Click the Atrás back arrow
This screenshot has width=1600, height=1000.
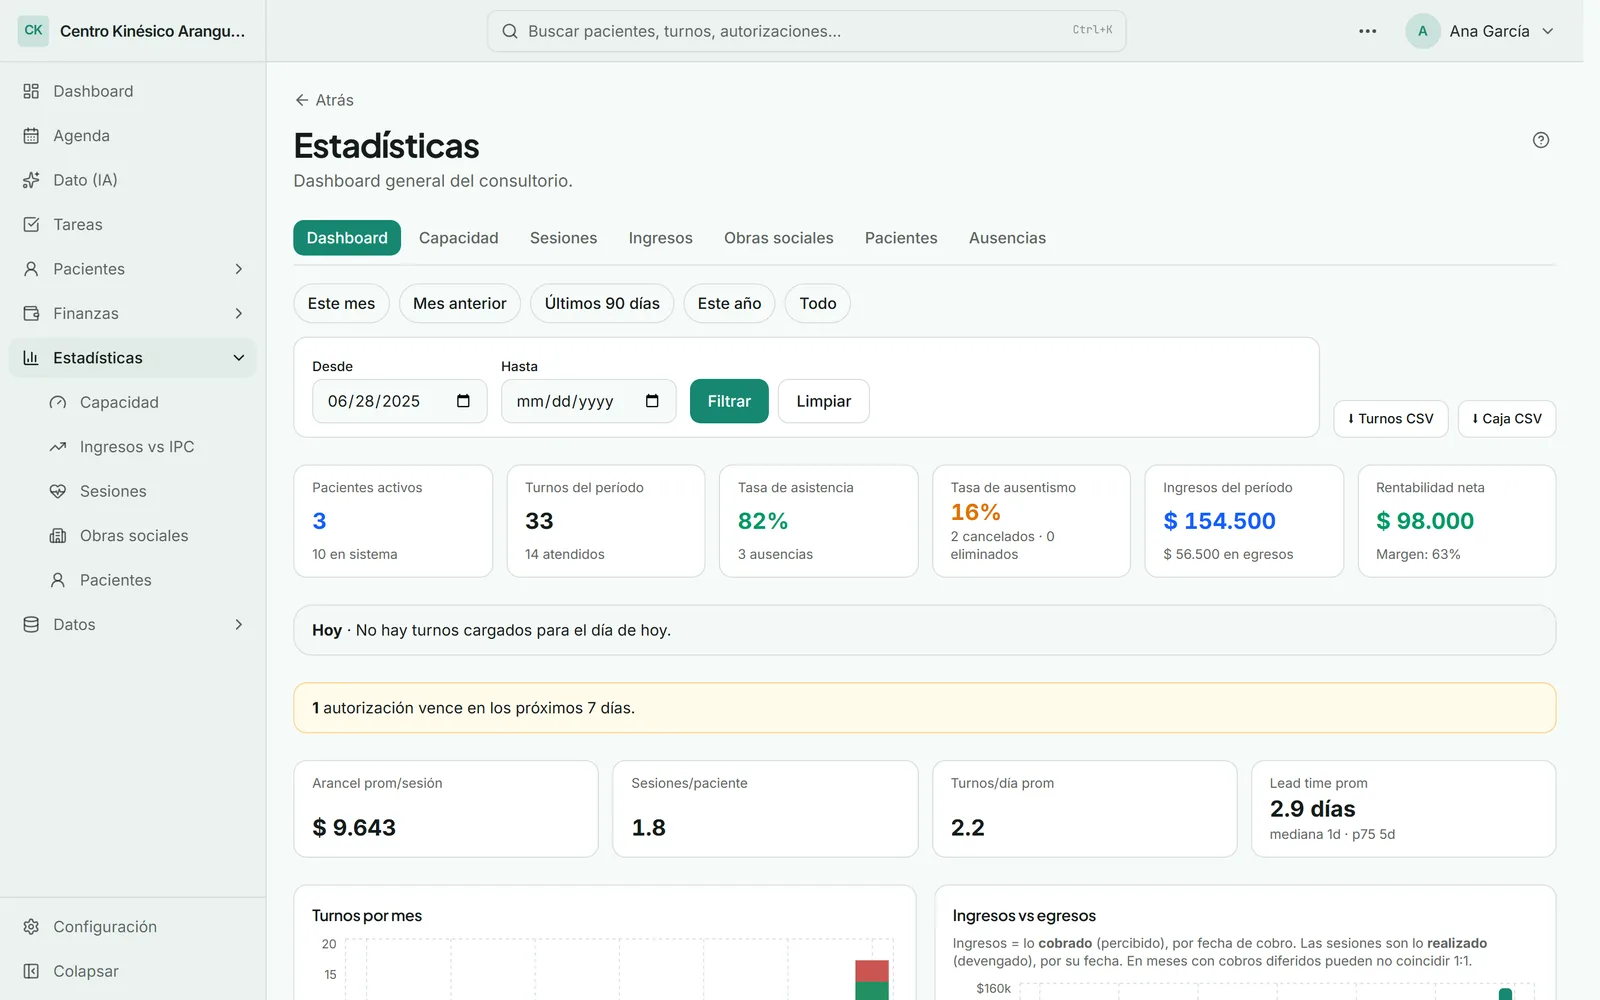click(302, 100)
